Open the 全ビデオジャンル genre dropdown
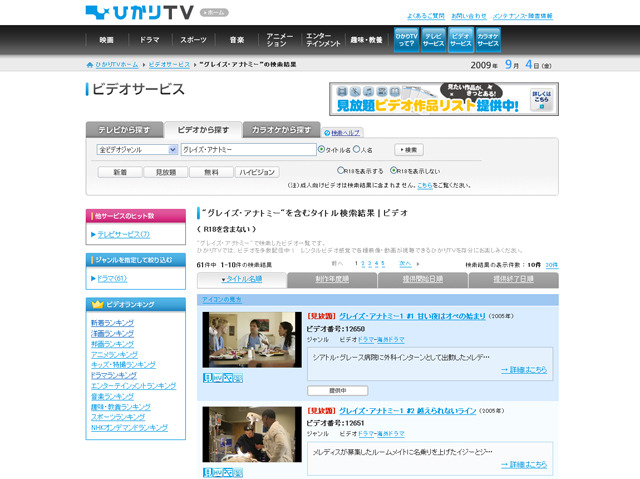Image resolution: width=640 pixels, height=479 pixels. (137, 150)
